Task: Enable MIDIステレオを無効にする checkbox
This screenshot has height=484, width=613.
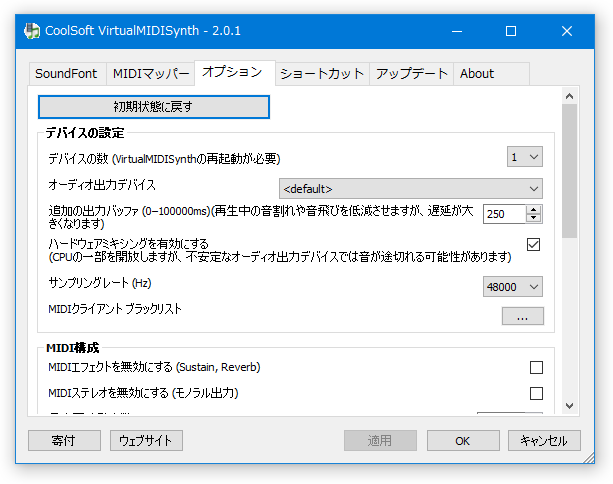Action: (536, 393)
